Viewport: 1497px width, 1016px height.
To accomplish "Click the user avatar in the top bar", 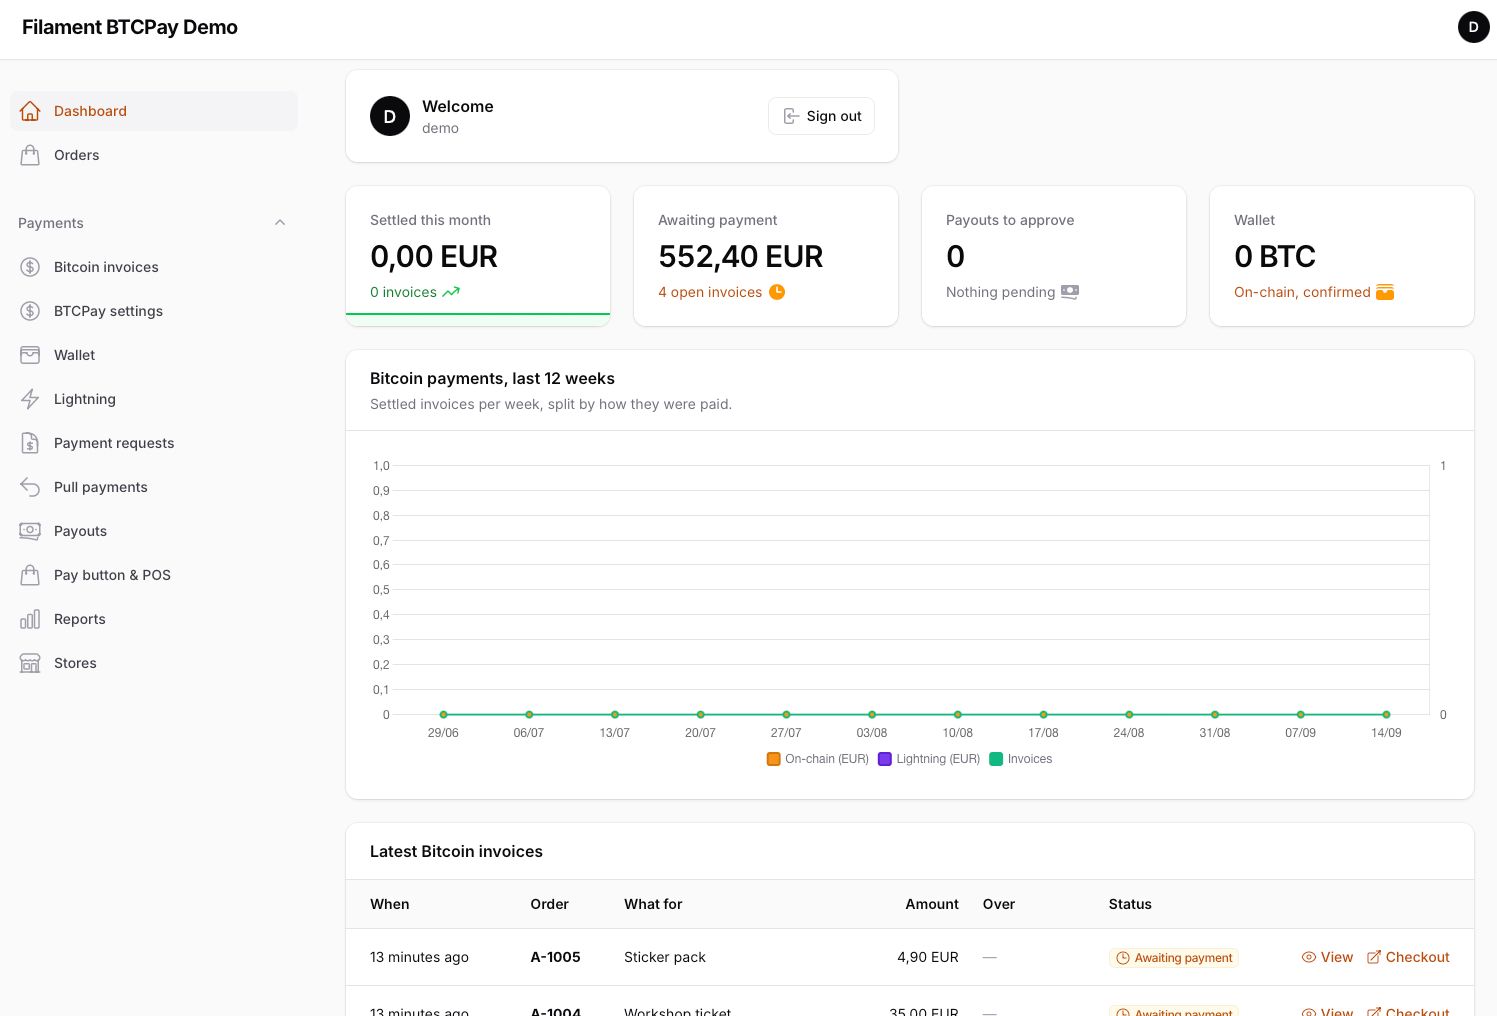I will (1473, 27).
